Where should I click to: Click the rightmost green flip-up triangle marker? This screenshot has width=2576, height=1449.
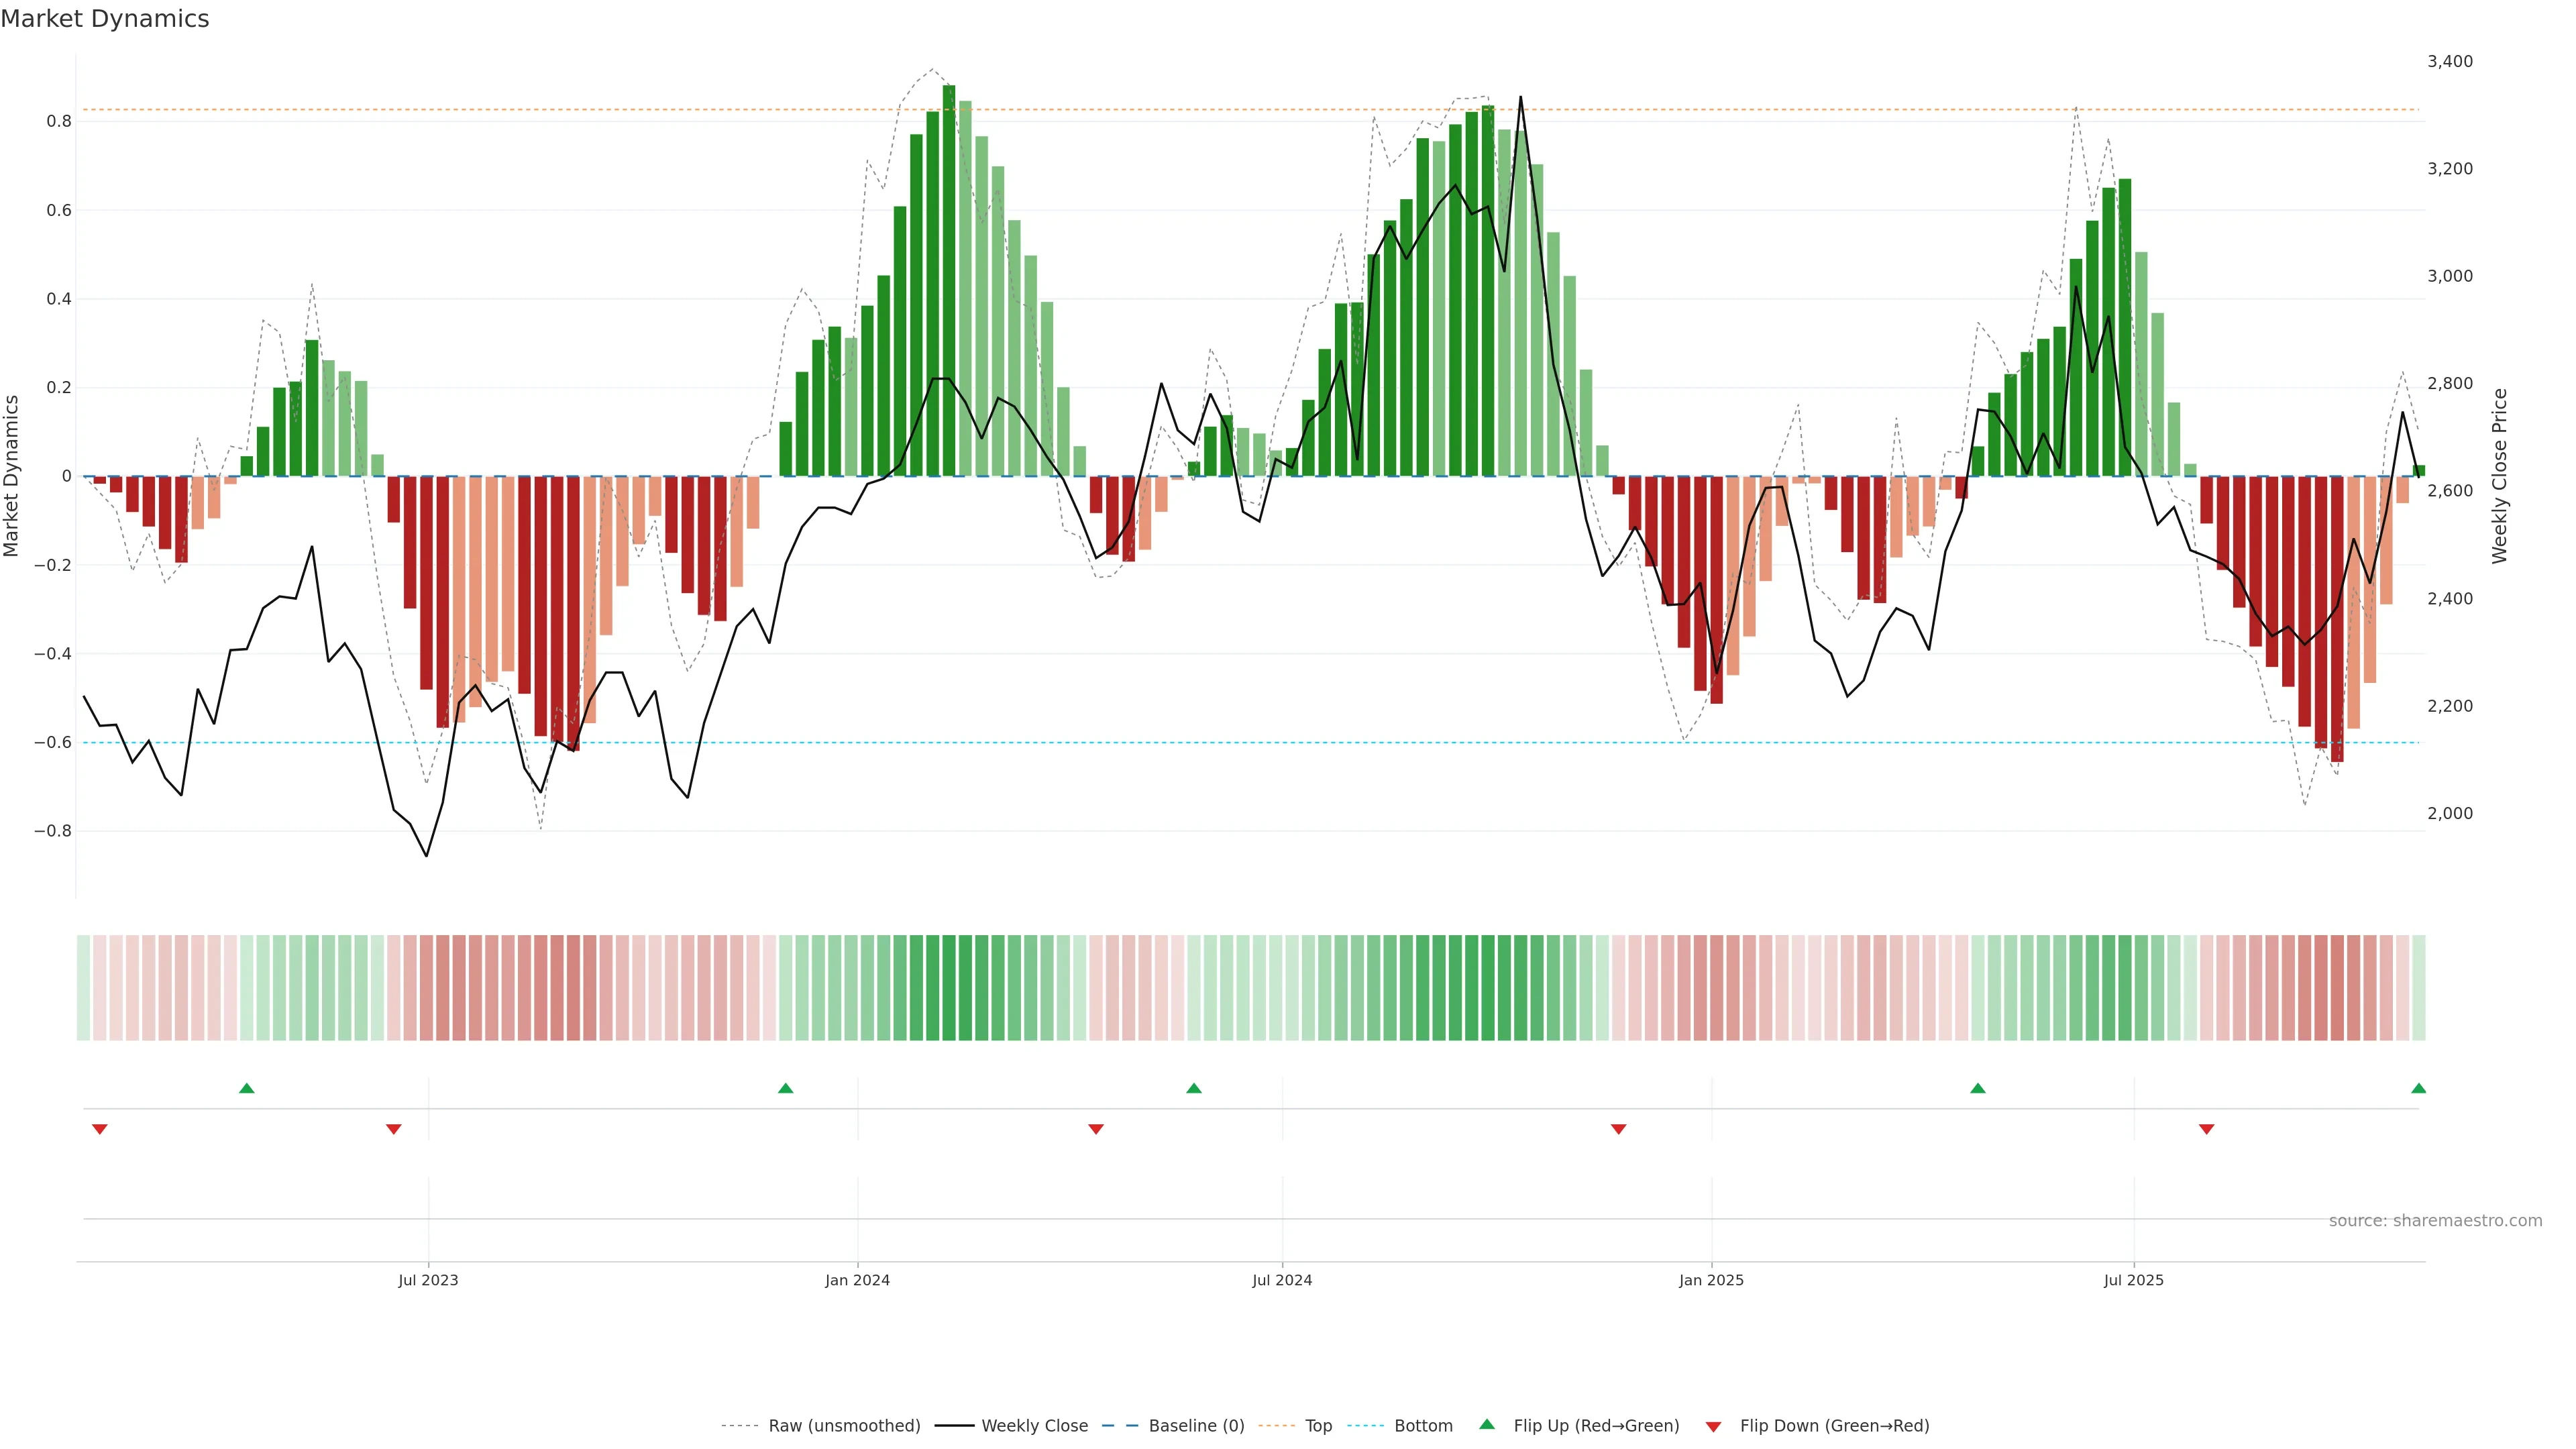coord(2418,1088)
